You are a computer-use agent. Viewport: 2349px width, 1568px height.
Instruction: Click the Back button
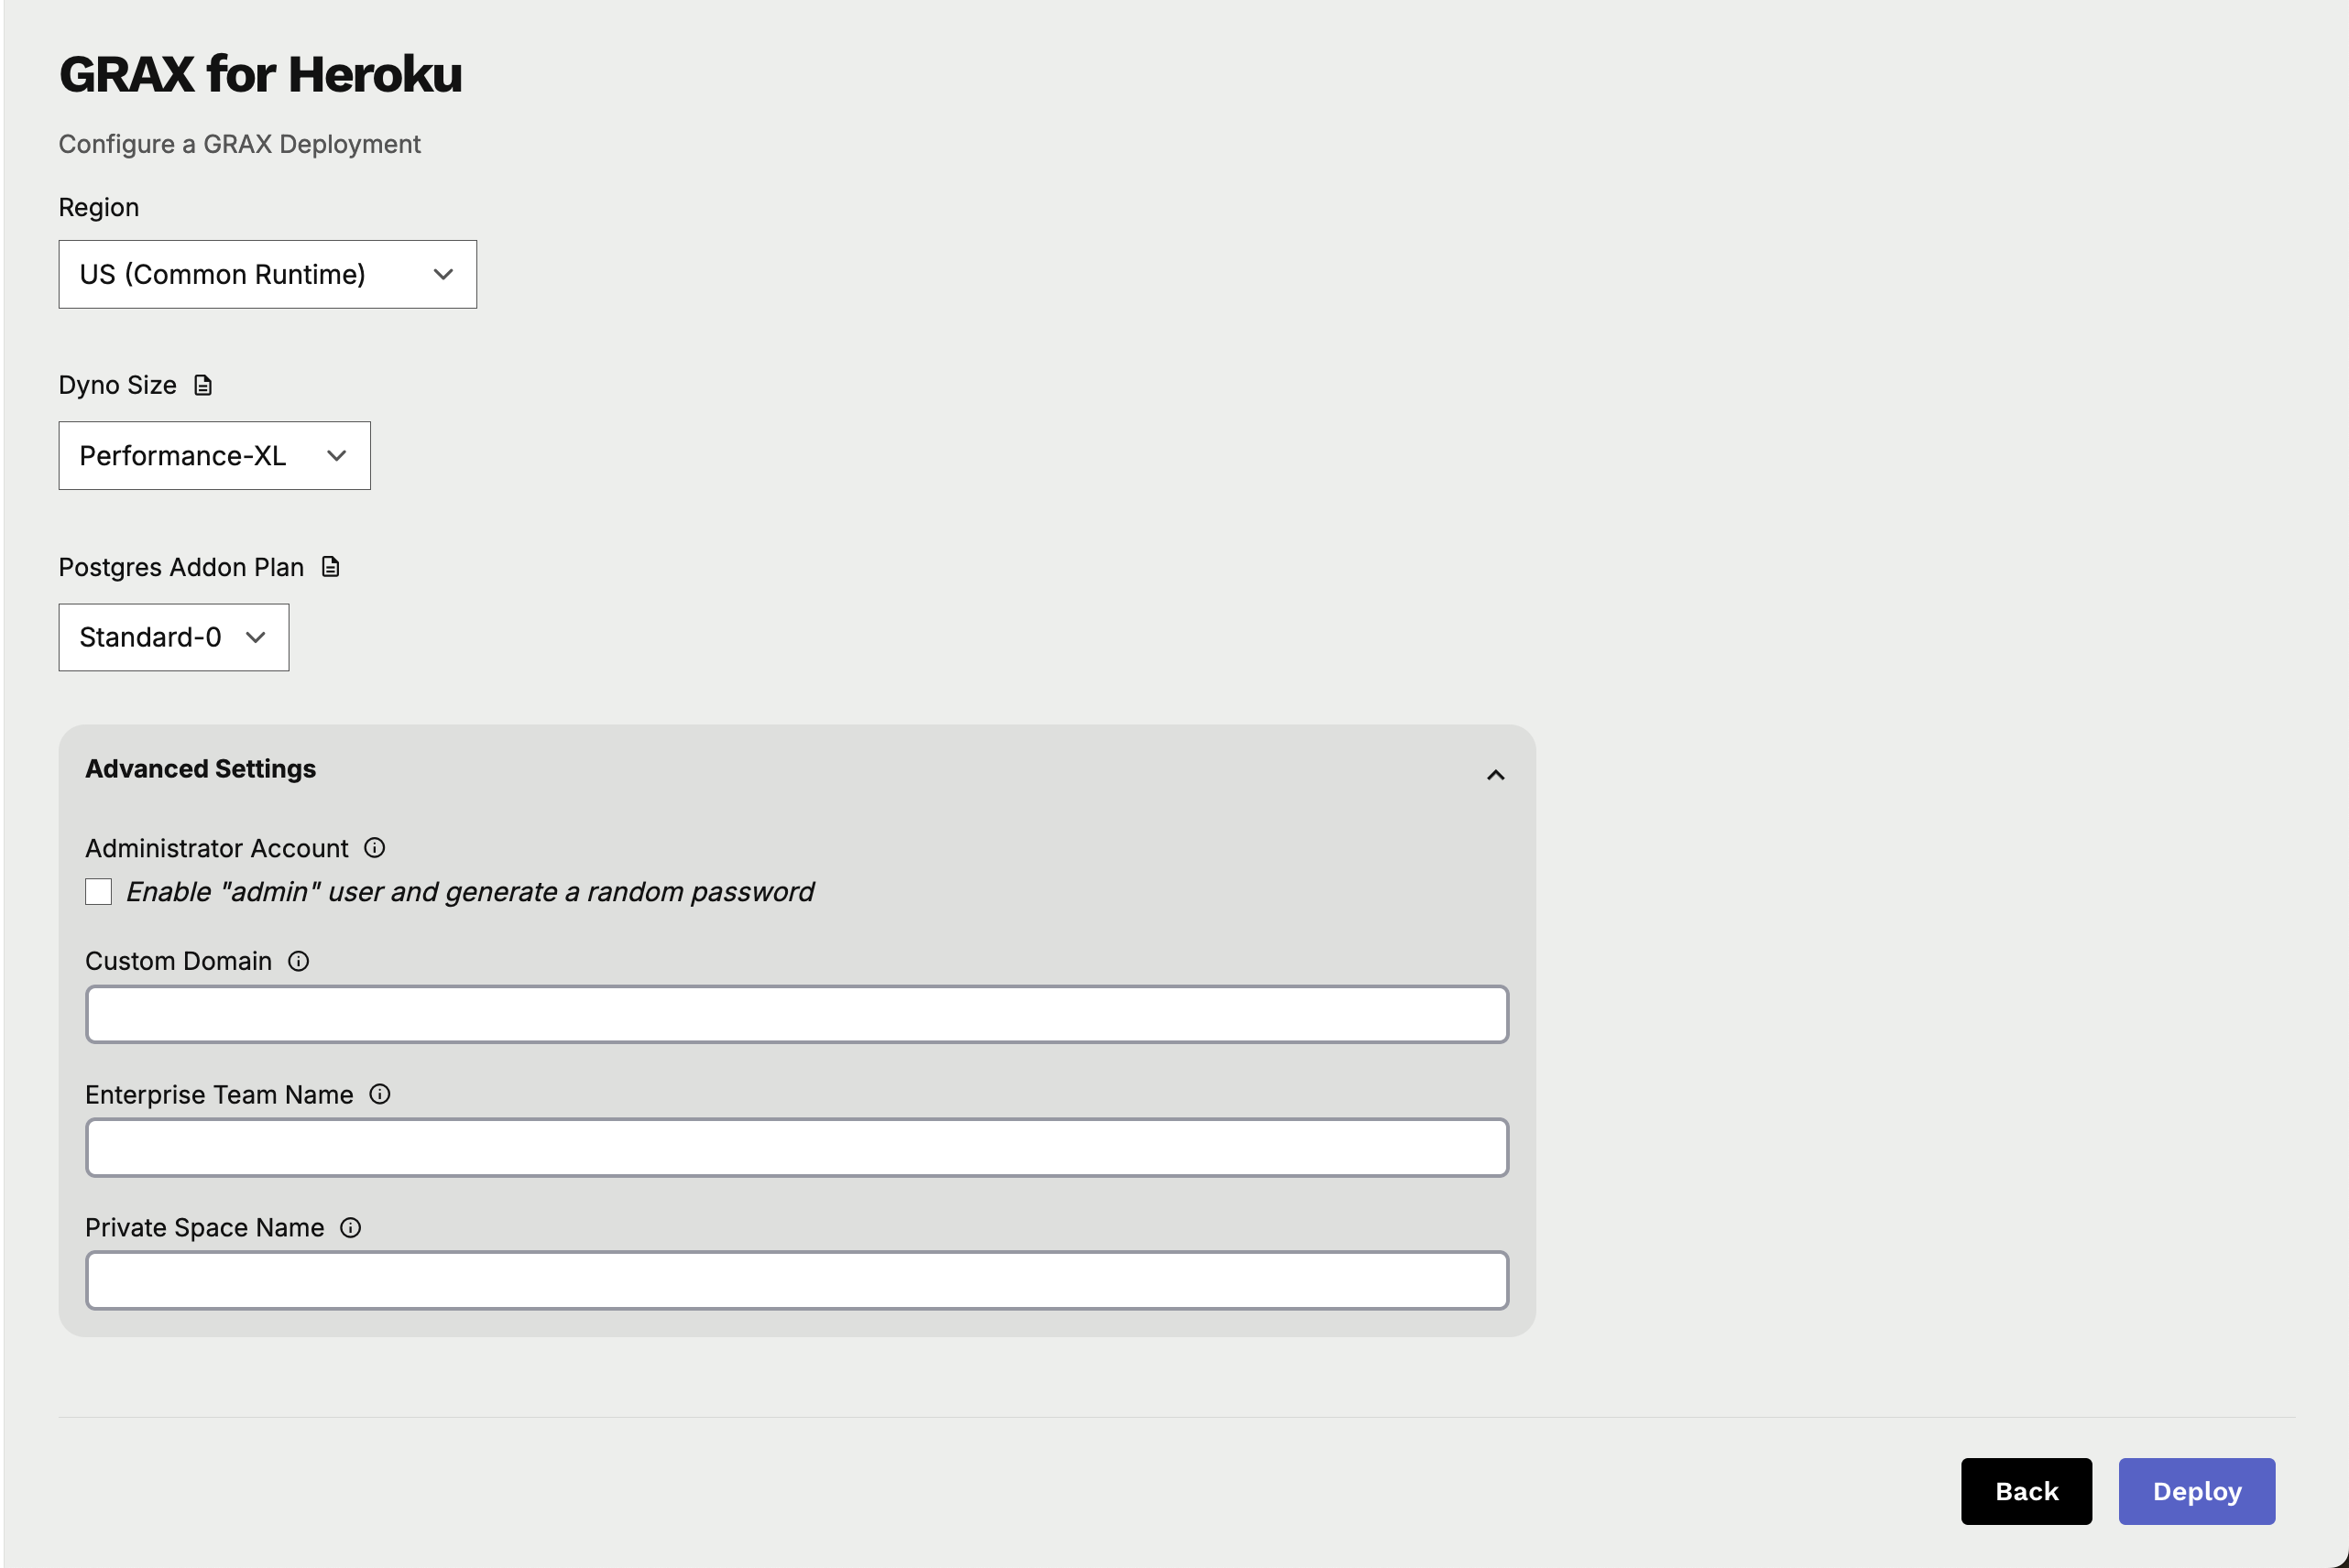click(2027, 1491)
